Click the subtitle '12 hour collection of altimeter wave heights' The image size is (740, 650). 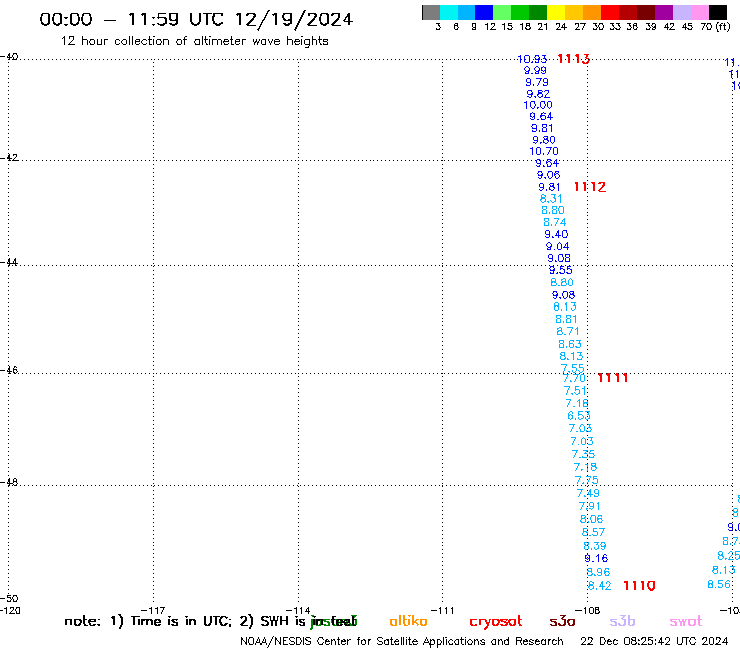(194, 41)
